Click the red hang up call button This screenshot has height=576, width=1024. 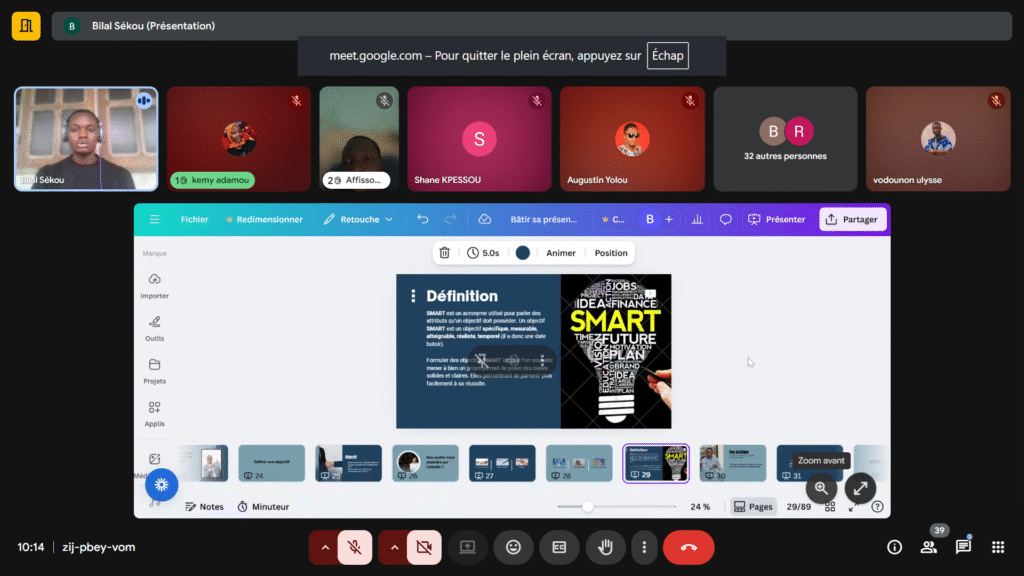[x=688, y=547]
